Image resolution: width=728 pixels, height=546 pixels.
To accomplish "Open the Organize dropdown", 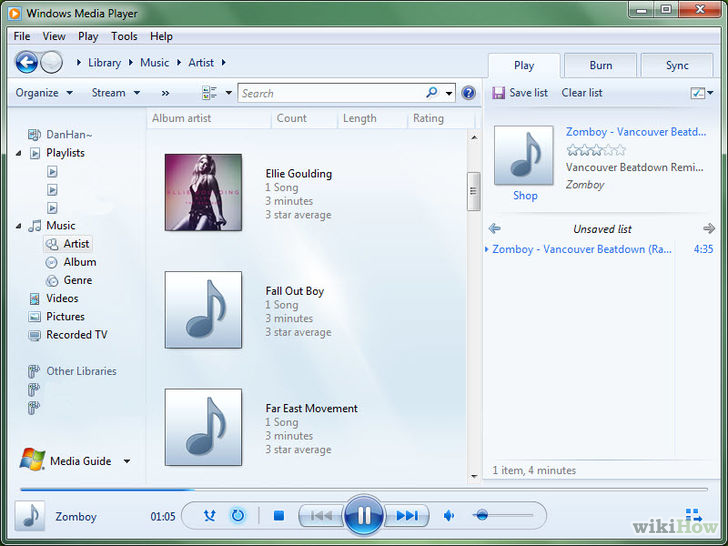I will tap(44, 93).
